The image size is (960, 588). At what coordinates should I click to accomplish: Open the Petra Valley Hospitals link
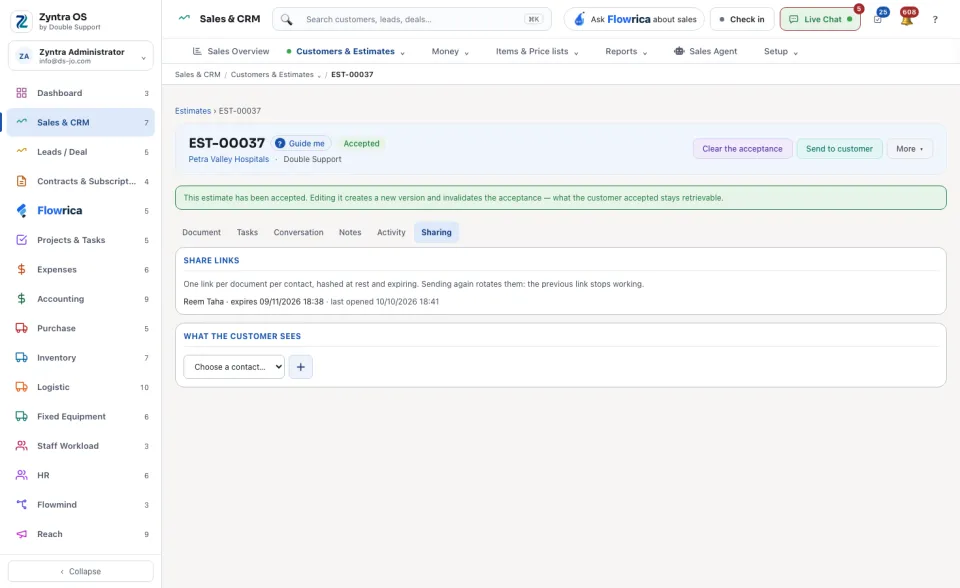228,159
